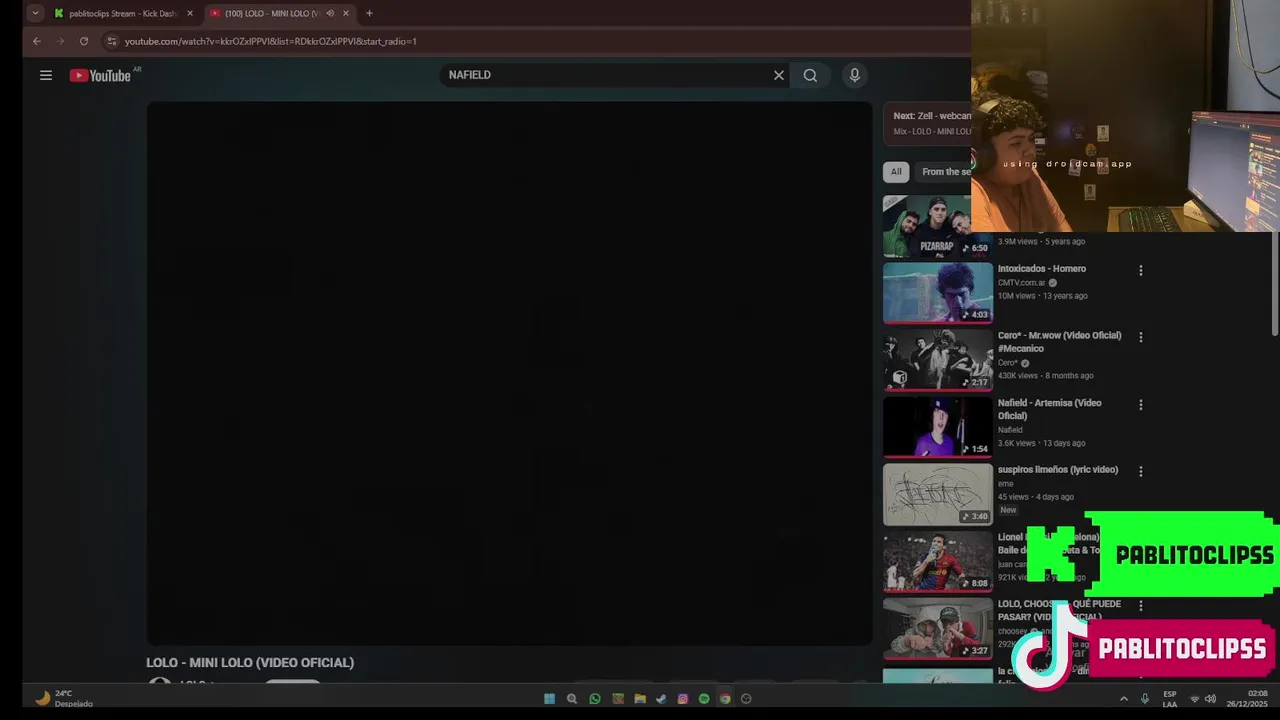The width and height of the screenshot is (1280, 720).
Task: Start voice search with the microphone
Action: coord(855,75)
